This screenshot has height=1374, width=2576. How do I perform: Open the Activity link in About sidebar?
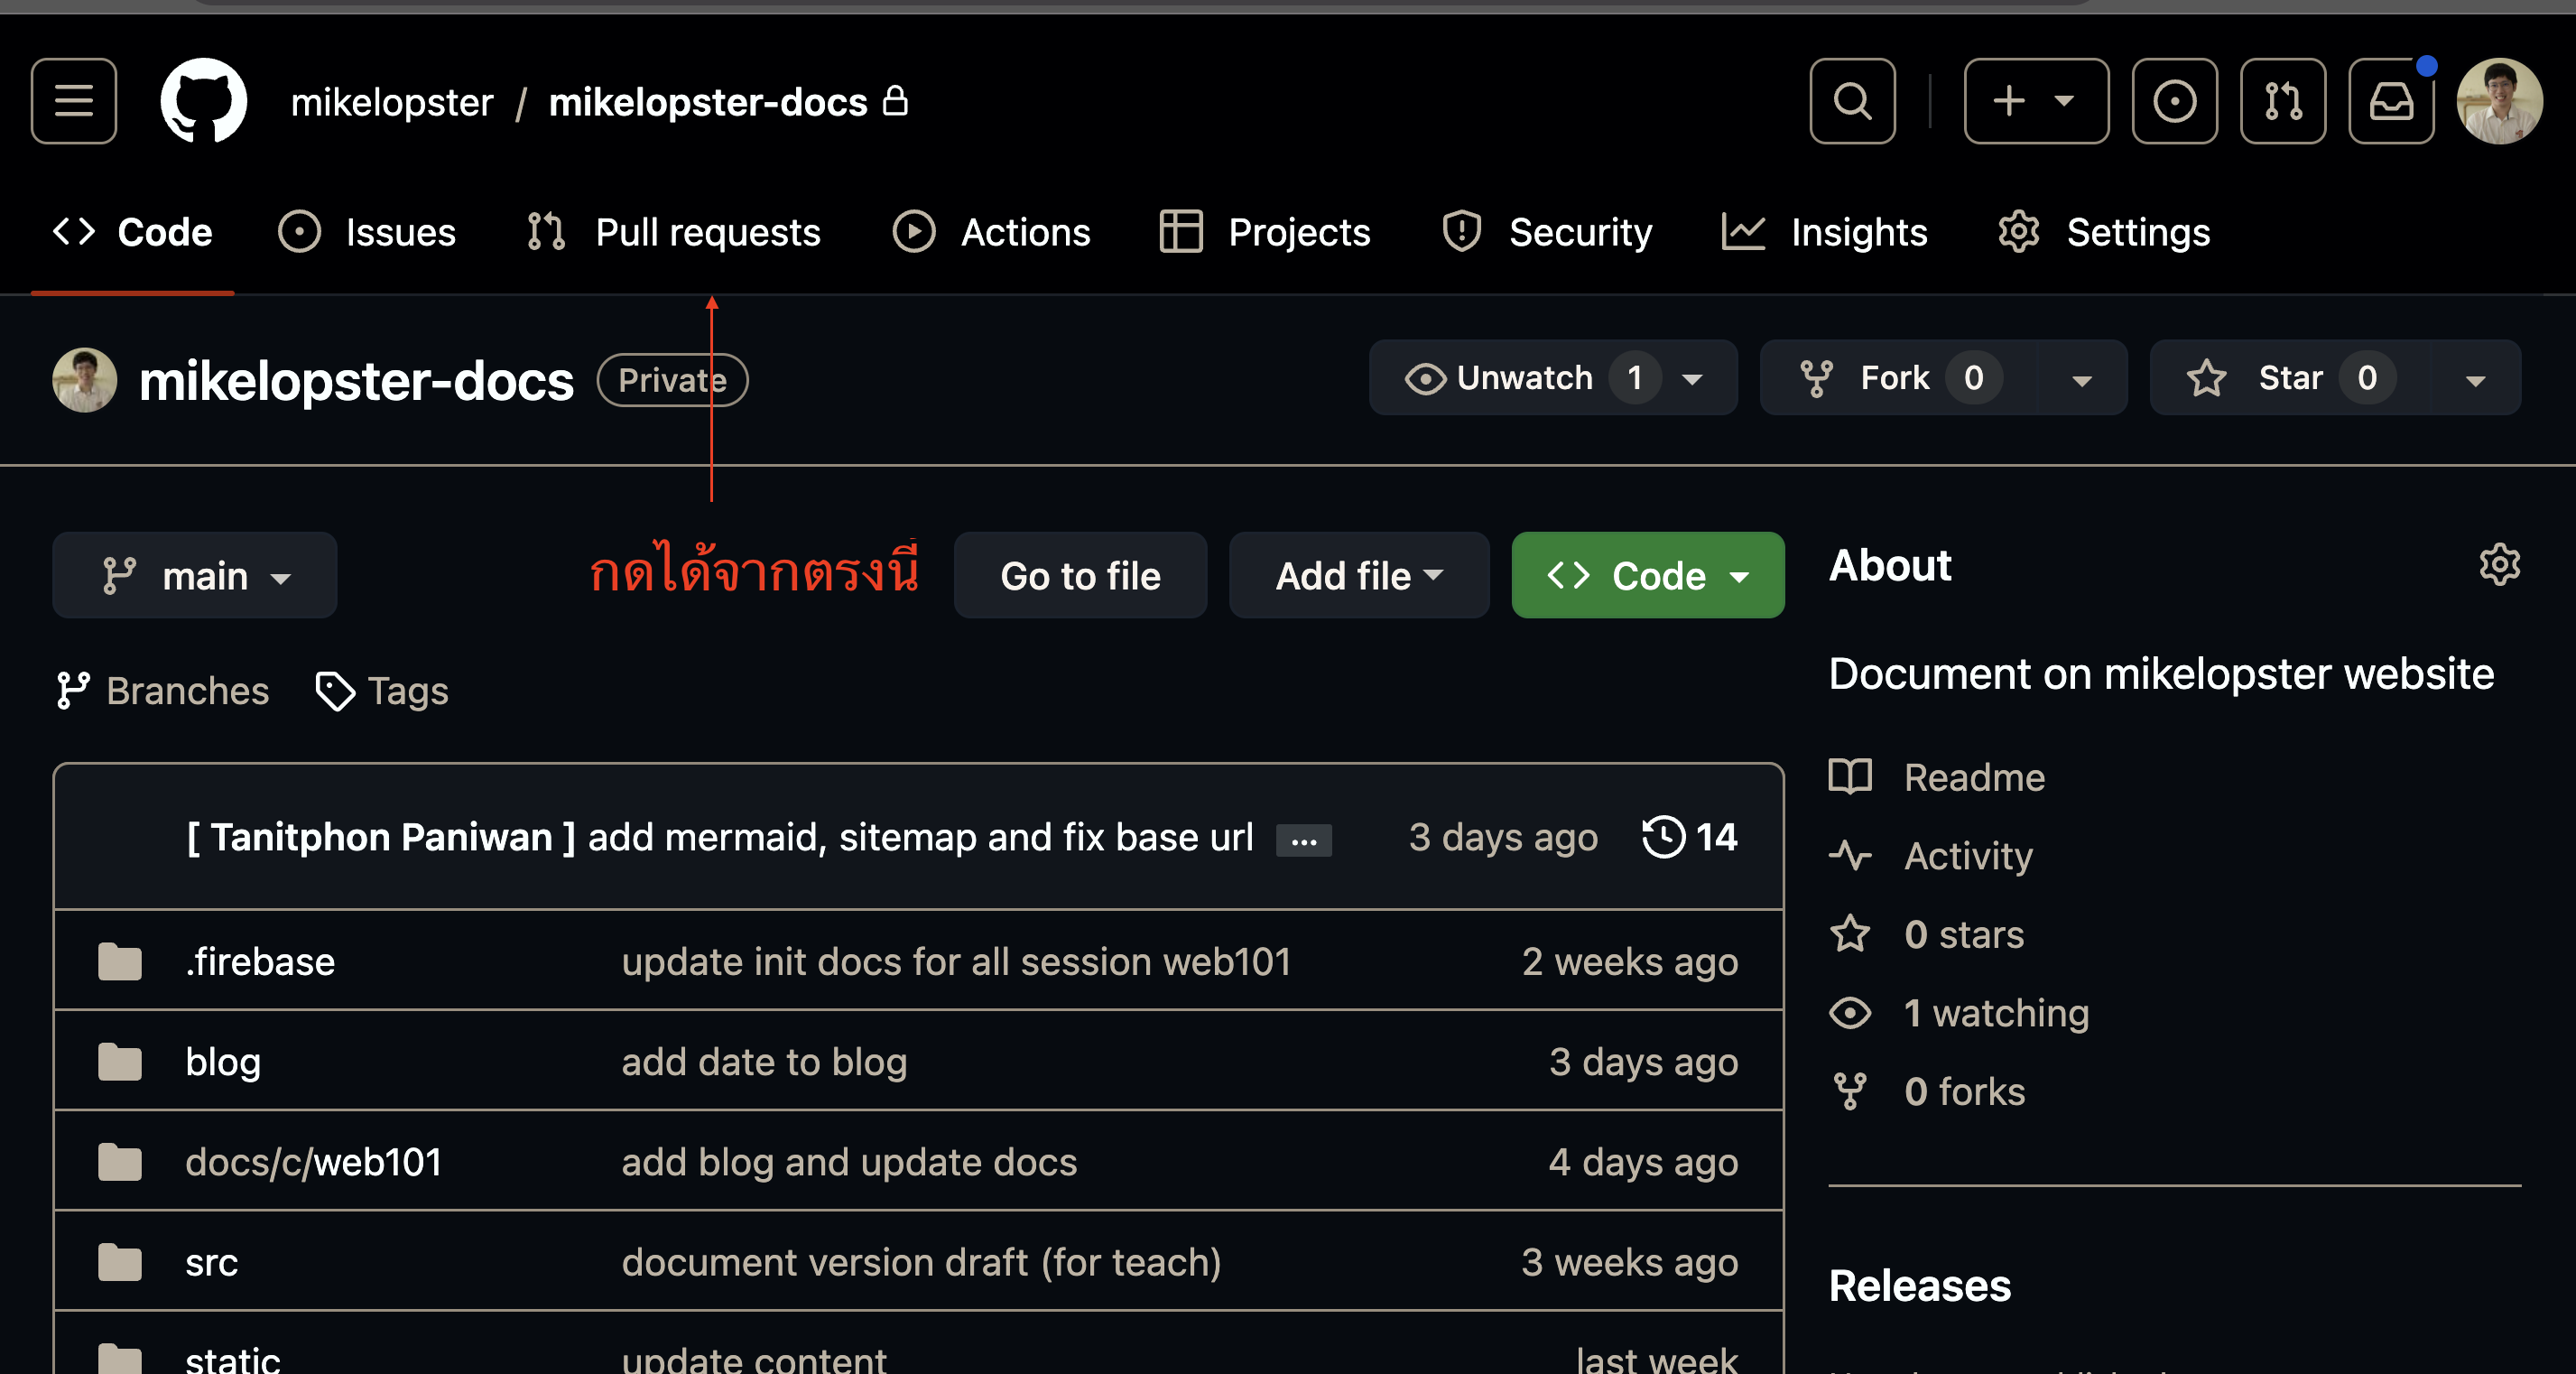[1931, 856]
